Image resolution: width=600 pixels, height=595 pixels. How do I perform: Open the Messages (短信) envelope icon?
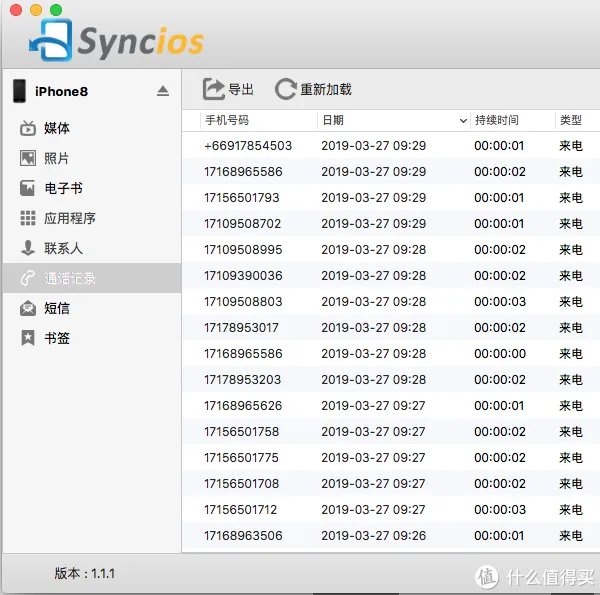(28, 308)
